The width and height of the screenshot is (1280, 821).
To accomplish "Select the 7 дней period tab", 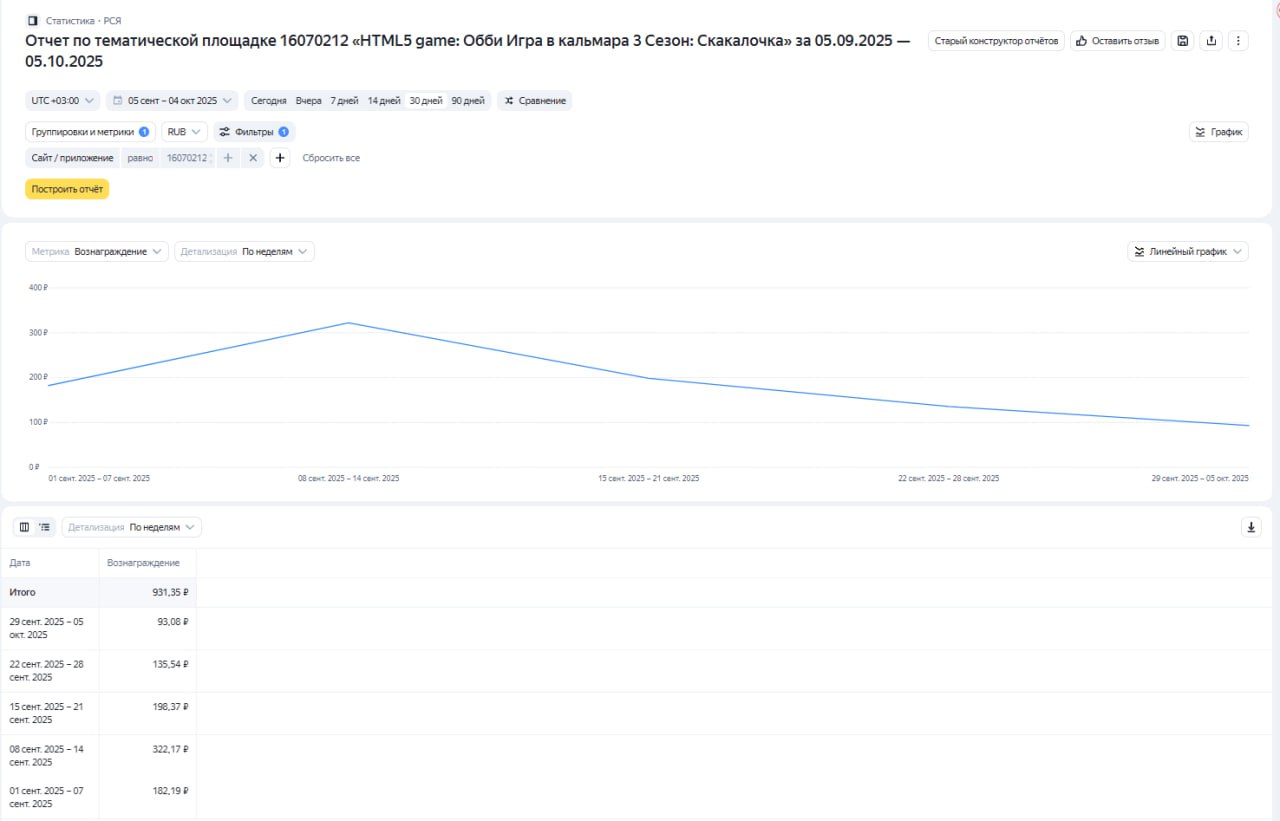I will (344, 101).
